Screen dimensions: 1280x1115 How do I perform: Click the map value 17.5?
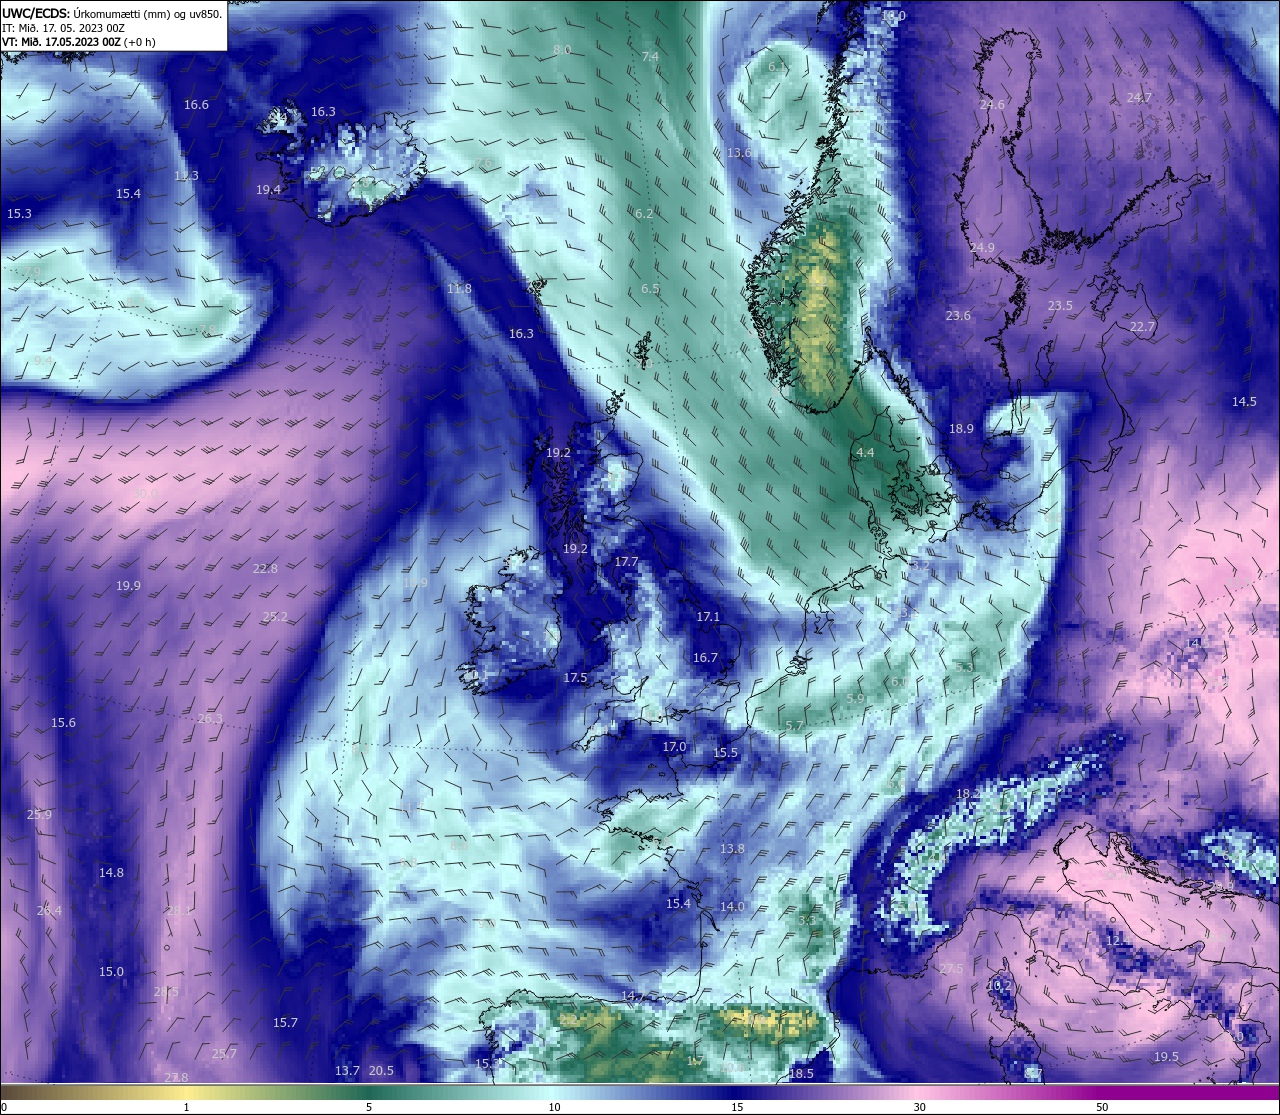(x=575, y=678)
